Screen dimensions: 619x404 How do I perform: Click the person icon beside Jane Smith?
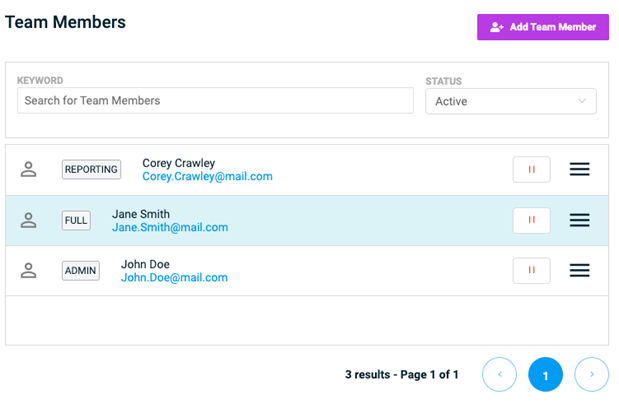click(x=28, y=220)
